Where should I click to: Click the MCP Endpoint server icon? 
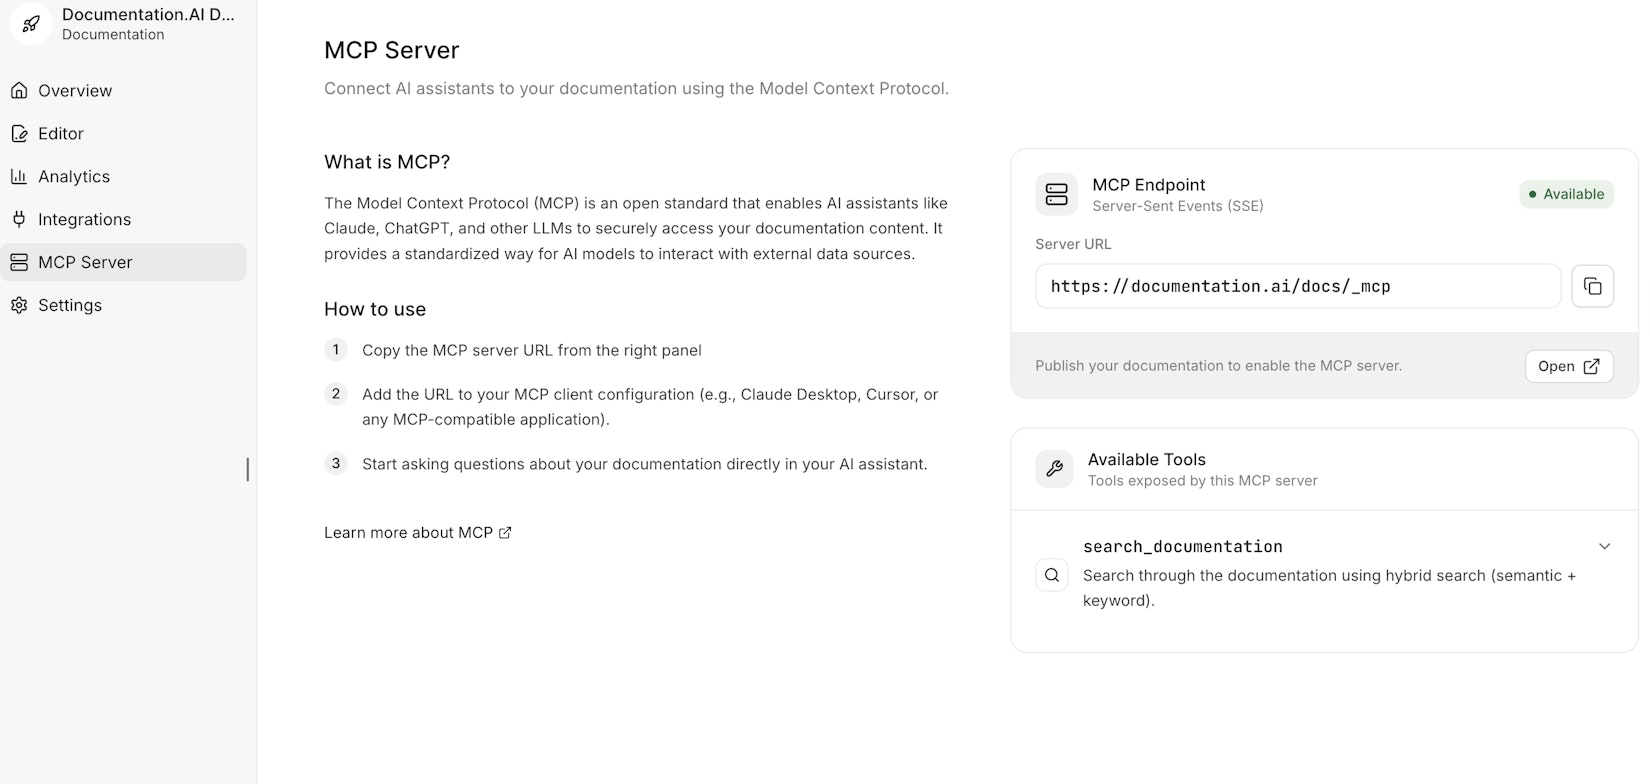click(1056, 194)
